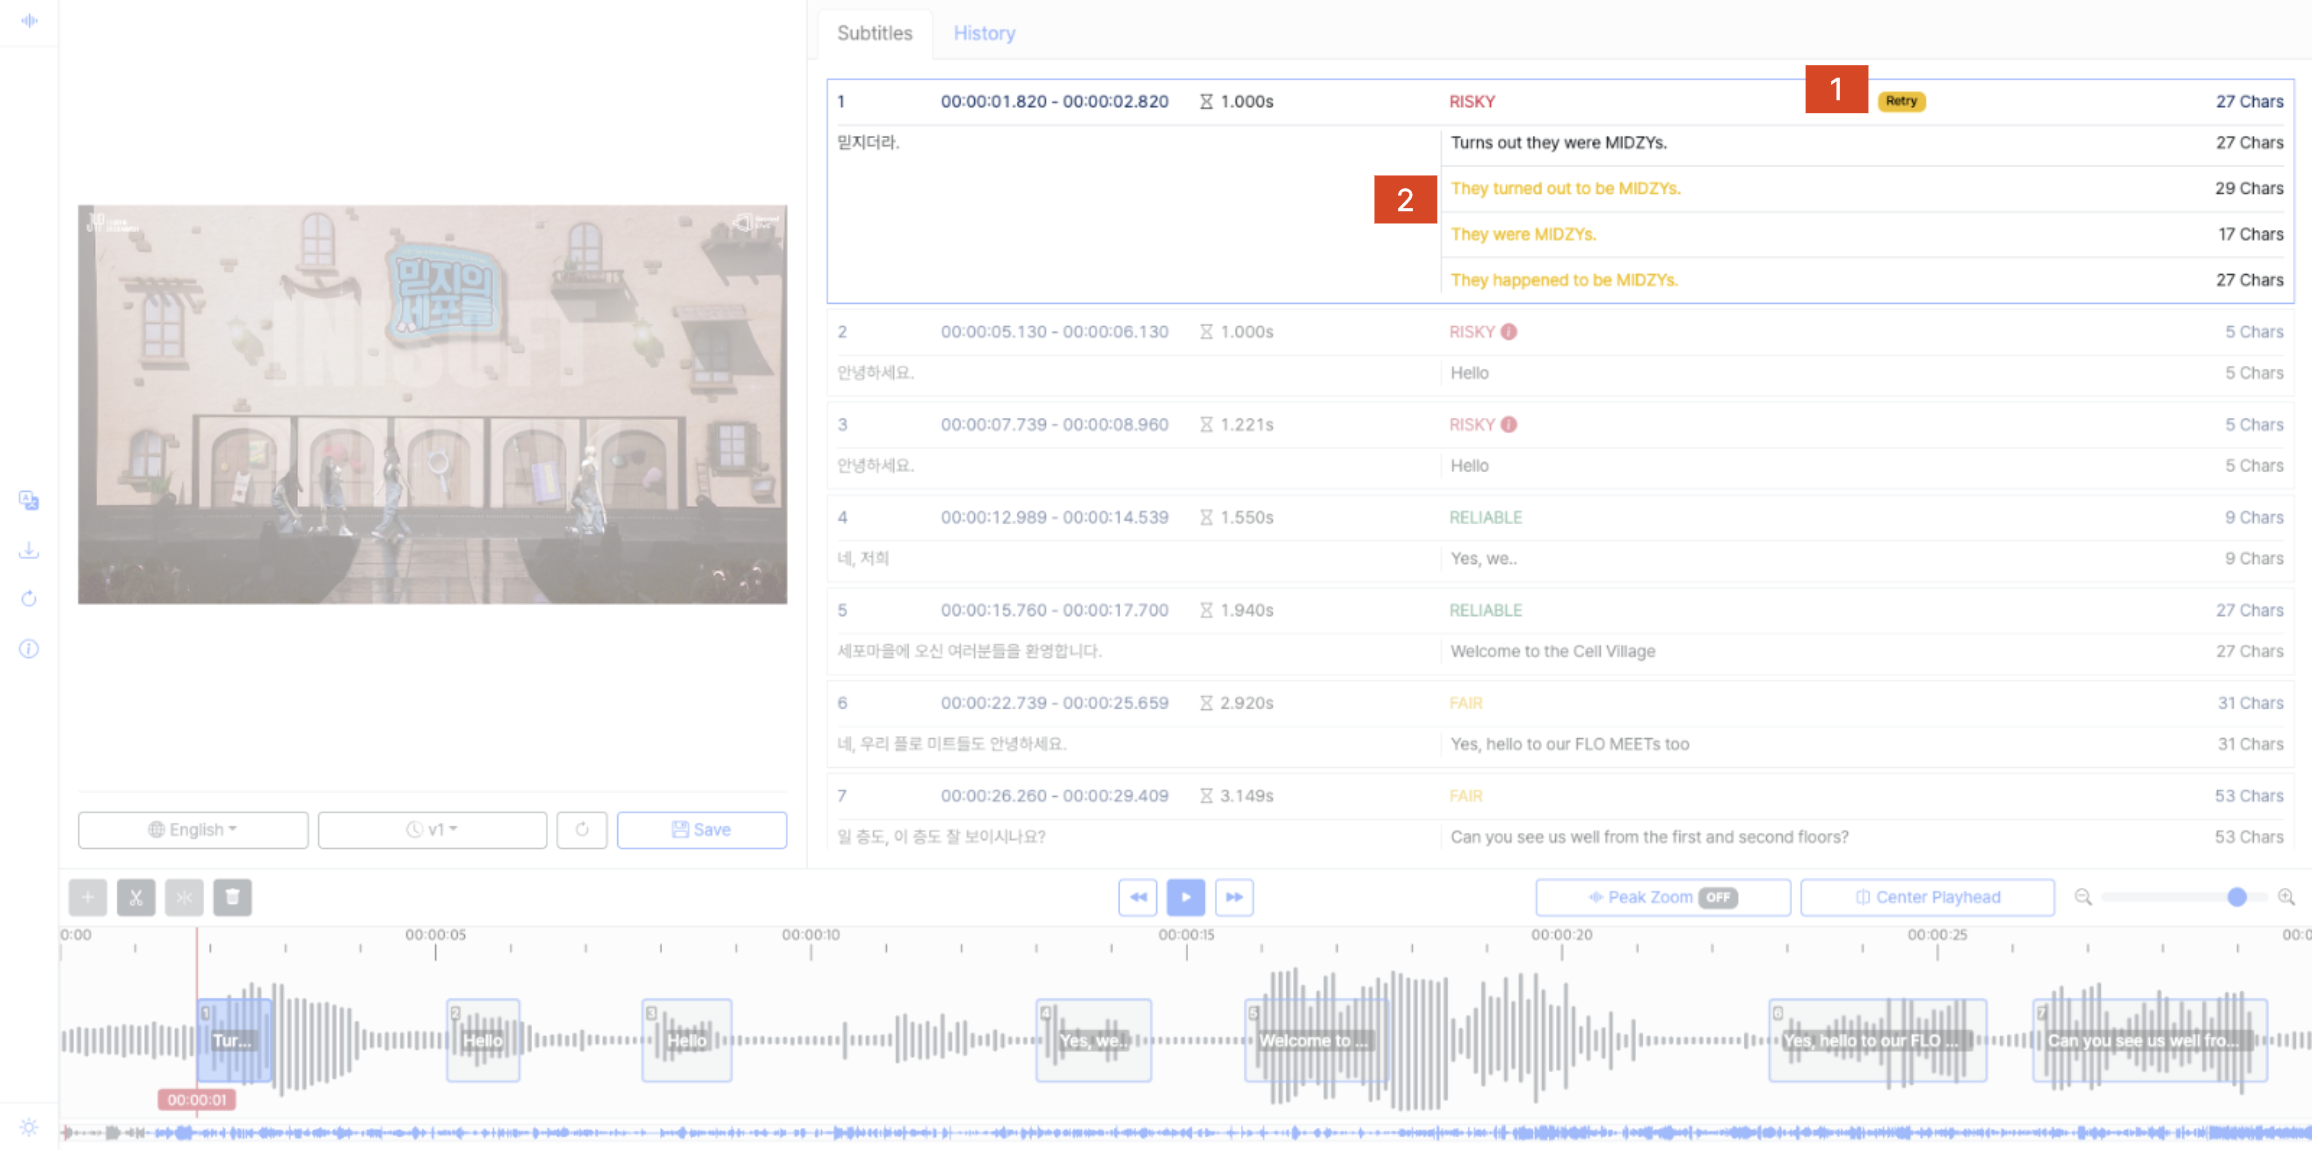Select 'Welcome to ...' segment in timeline
Viewport: 2312px width, 1150px height.
click(x=1316, y=1040)
